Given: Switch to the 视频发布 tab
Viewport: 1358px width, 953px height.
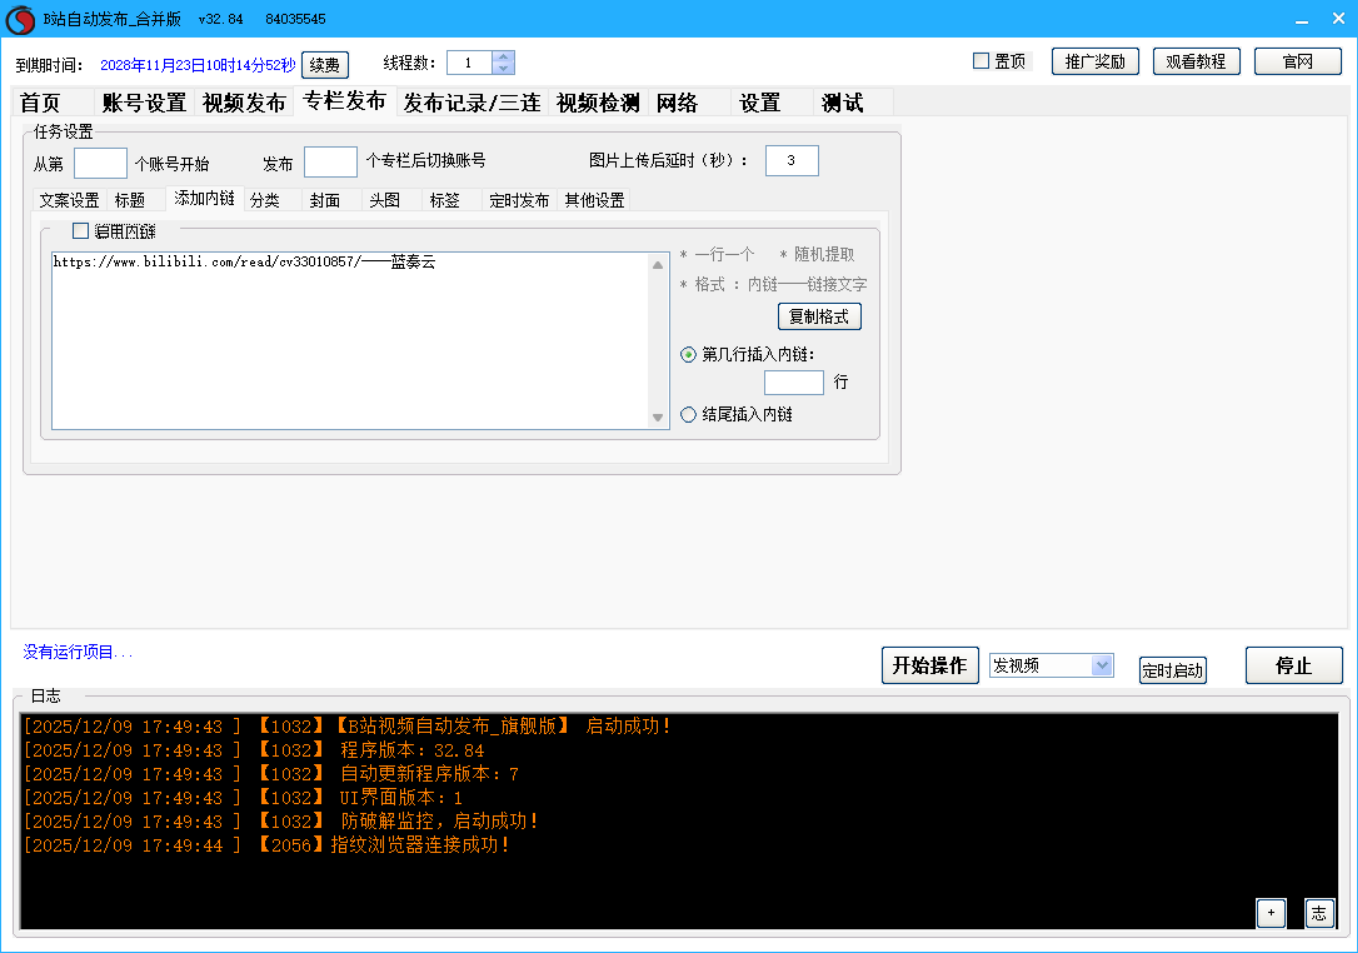Looking at the screenshot, I should click(x=243, y=103).
